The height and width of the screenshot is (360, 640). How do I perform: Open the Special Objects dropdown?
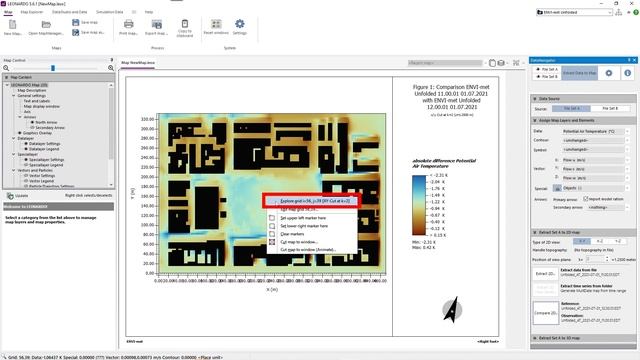point(595,188)
